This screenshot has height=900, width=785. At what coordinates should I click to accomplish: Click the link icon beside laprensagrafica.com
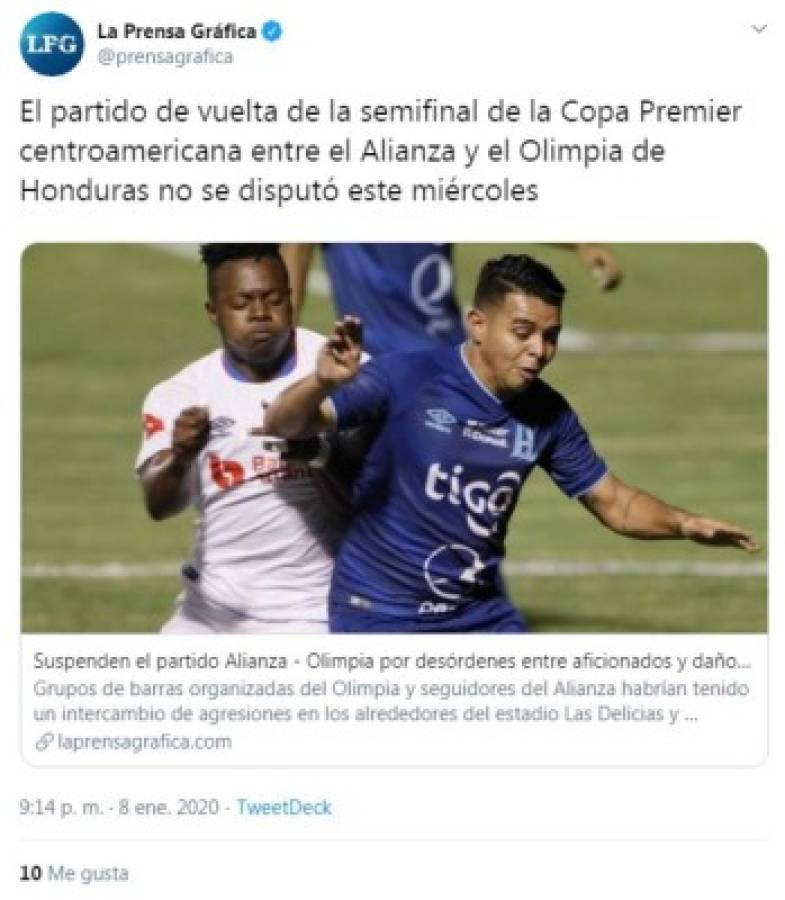(x=44, y=742)
